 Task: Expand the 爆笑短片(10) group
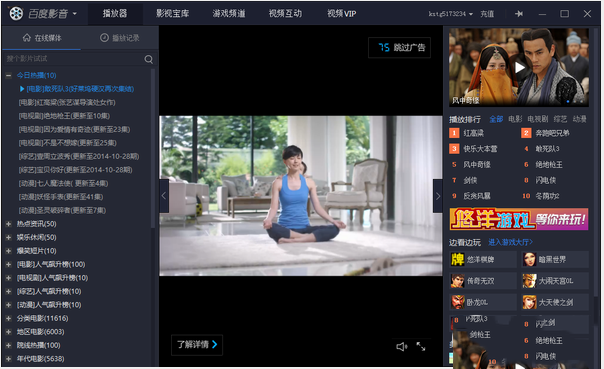(8, 251)
